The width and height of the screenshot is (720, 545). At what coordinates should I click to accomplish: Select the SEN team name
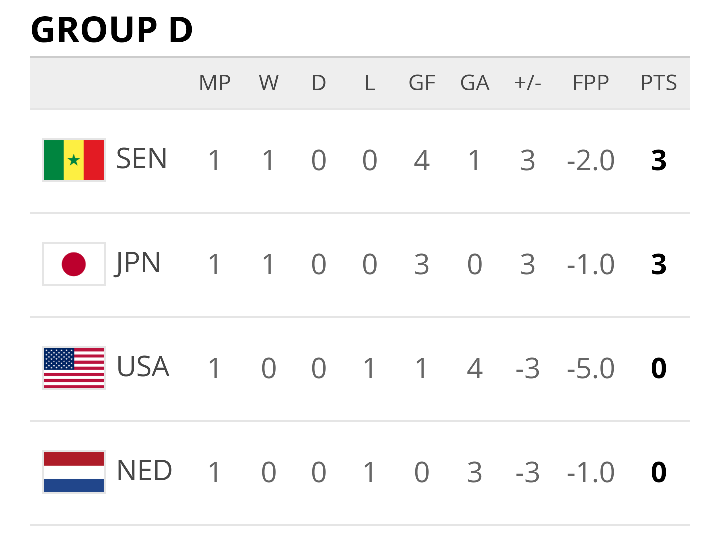(x=141, y=159)
